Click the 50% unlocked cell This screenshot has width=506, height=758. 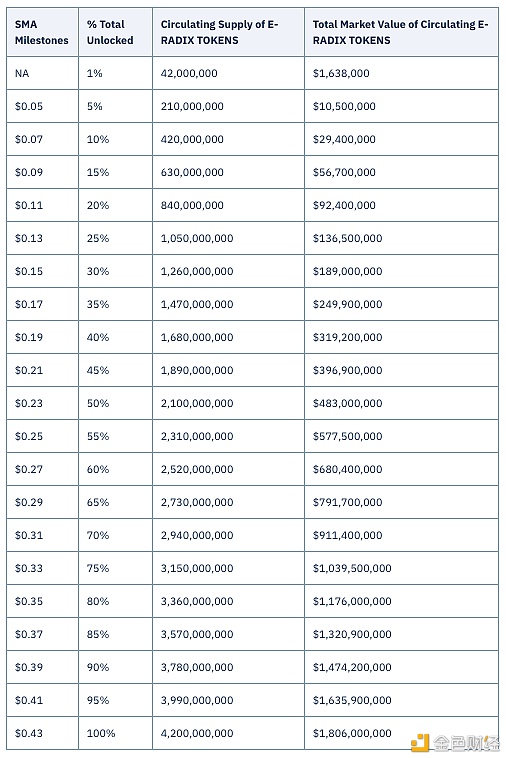[x=115, y=403]
